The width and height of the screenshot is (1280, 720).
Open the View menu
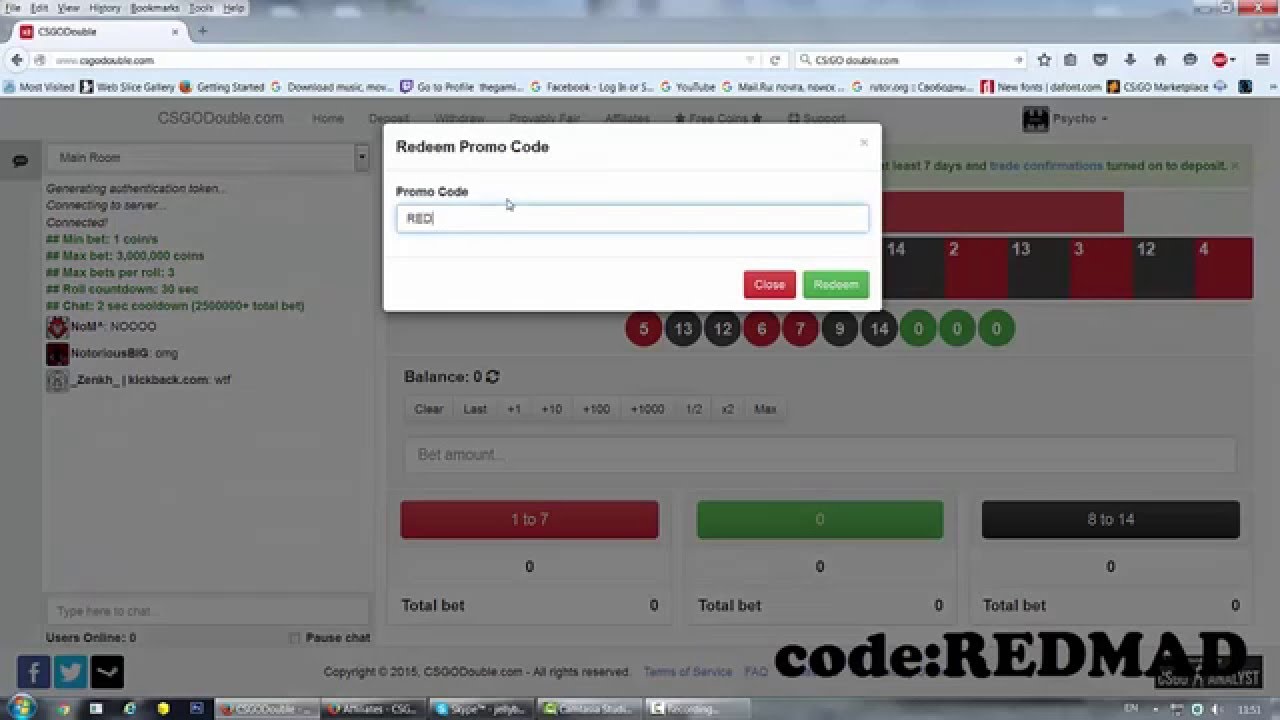[x=68, y=8]
